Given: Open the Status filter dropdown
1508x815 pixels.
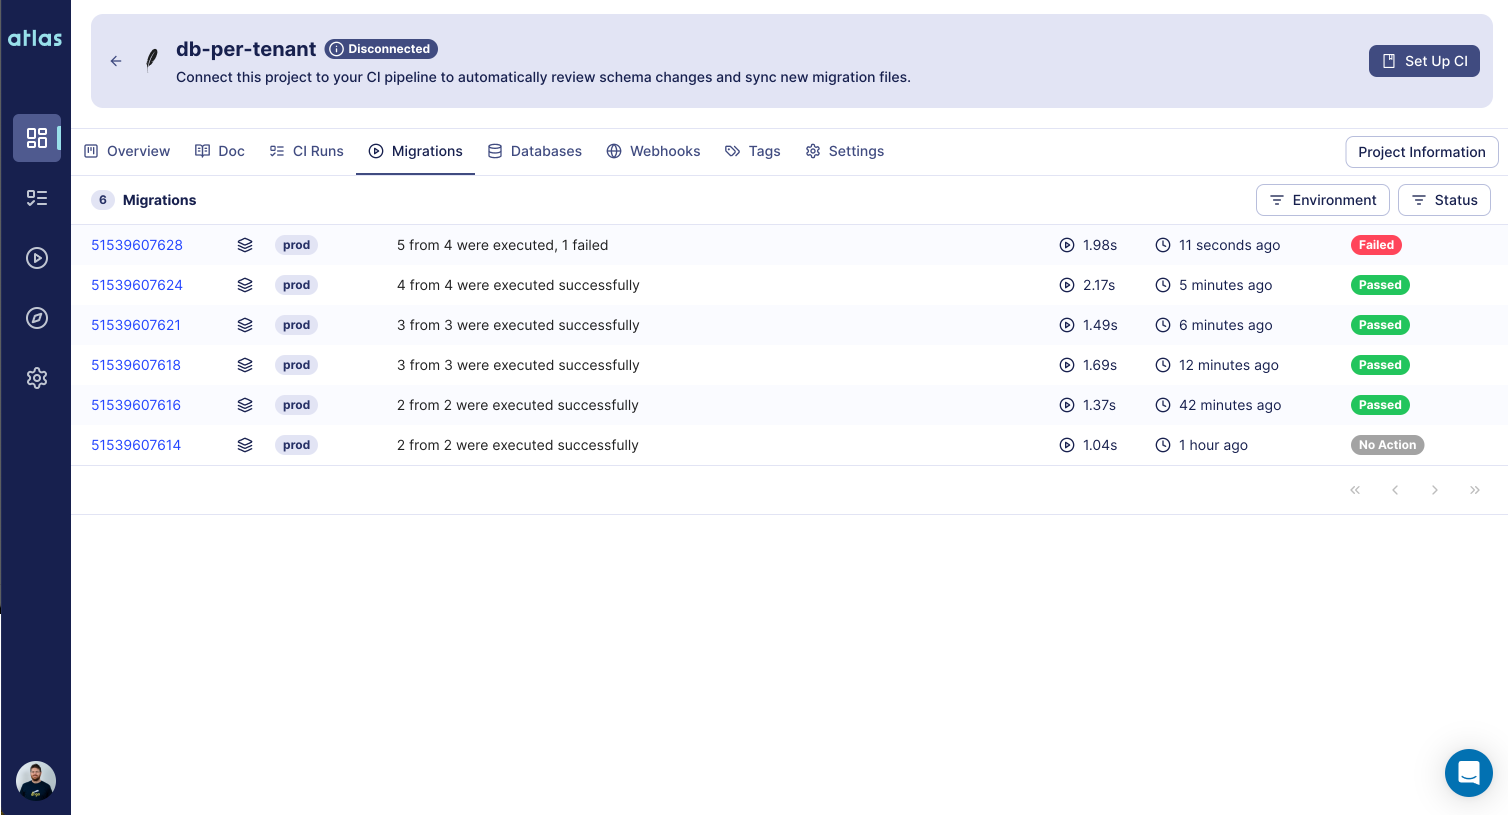Looking at the screenshot, I should [1444, 200].
